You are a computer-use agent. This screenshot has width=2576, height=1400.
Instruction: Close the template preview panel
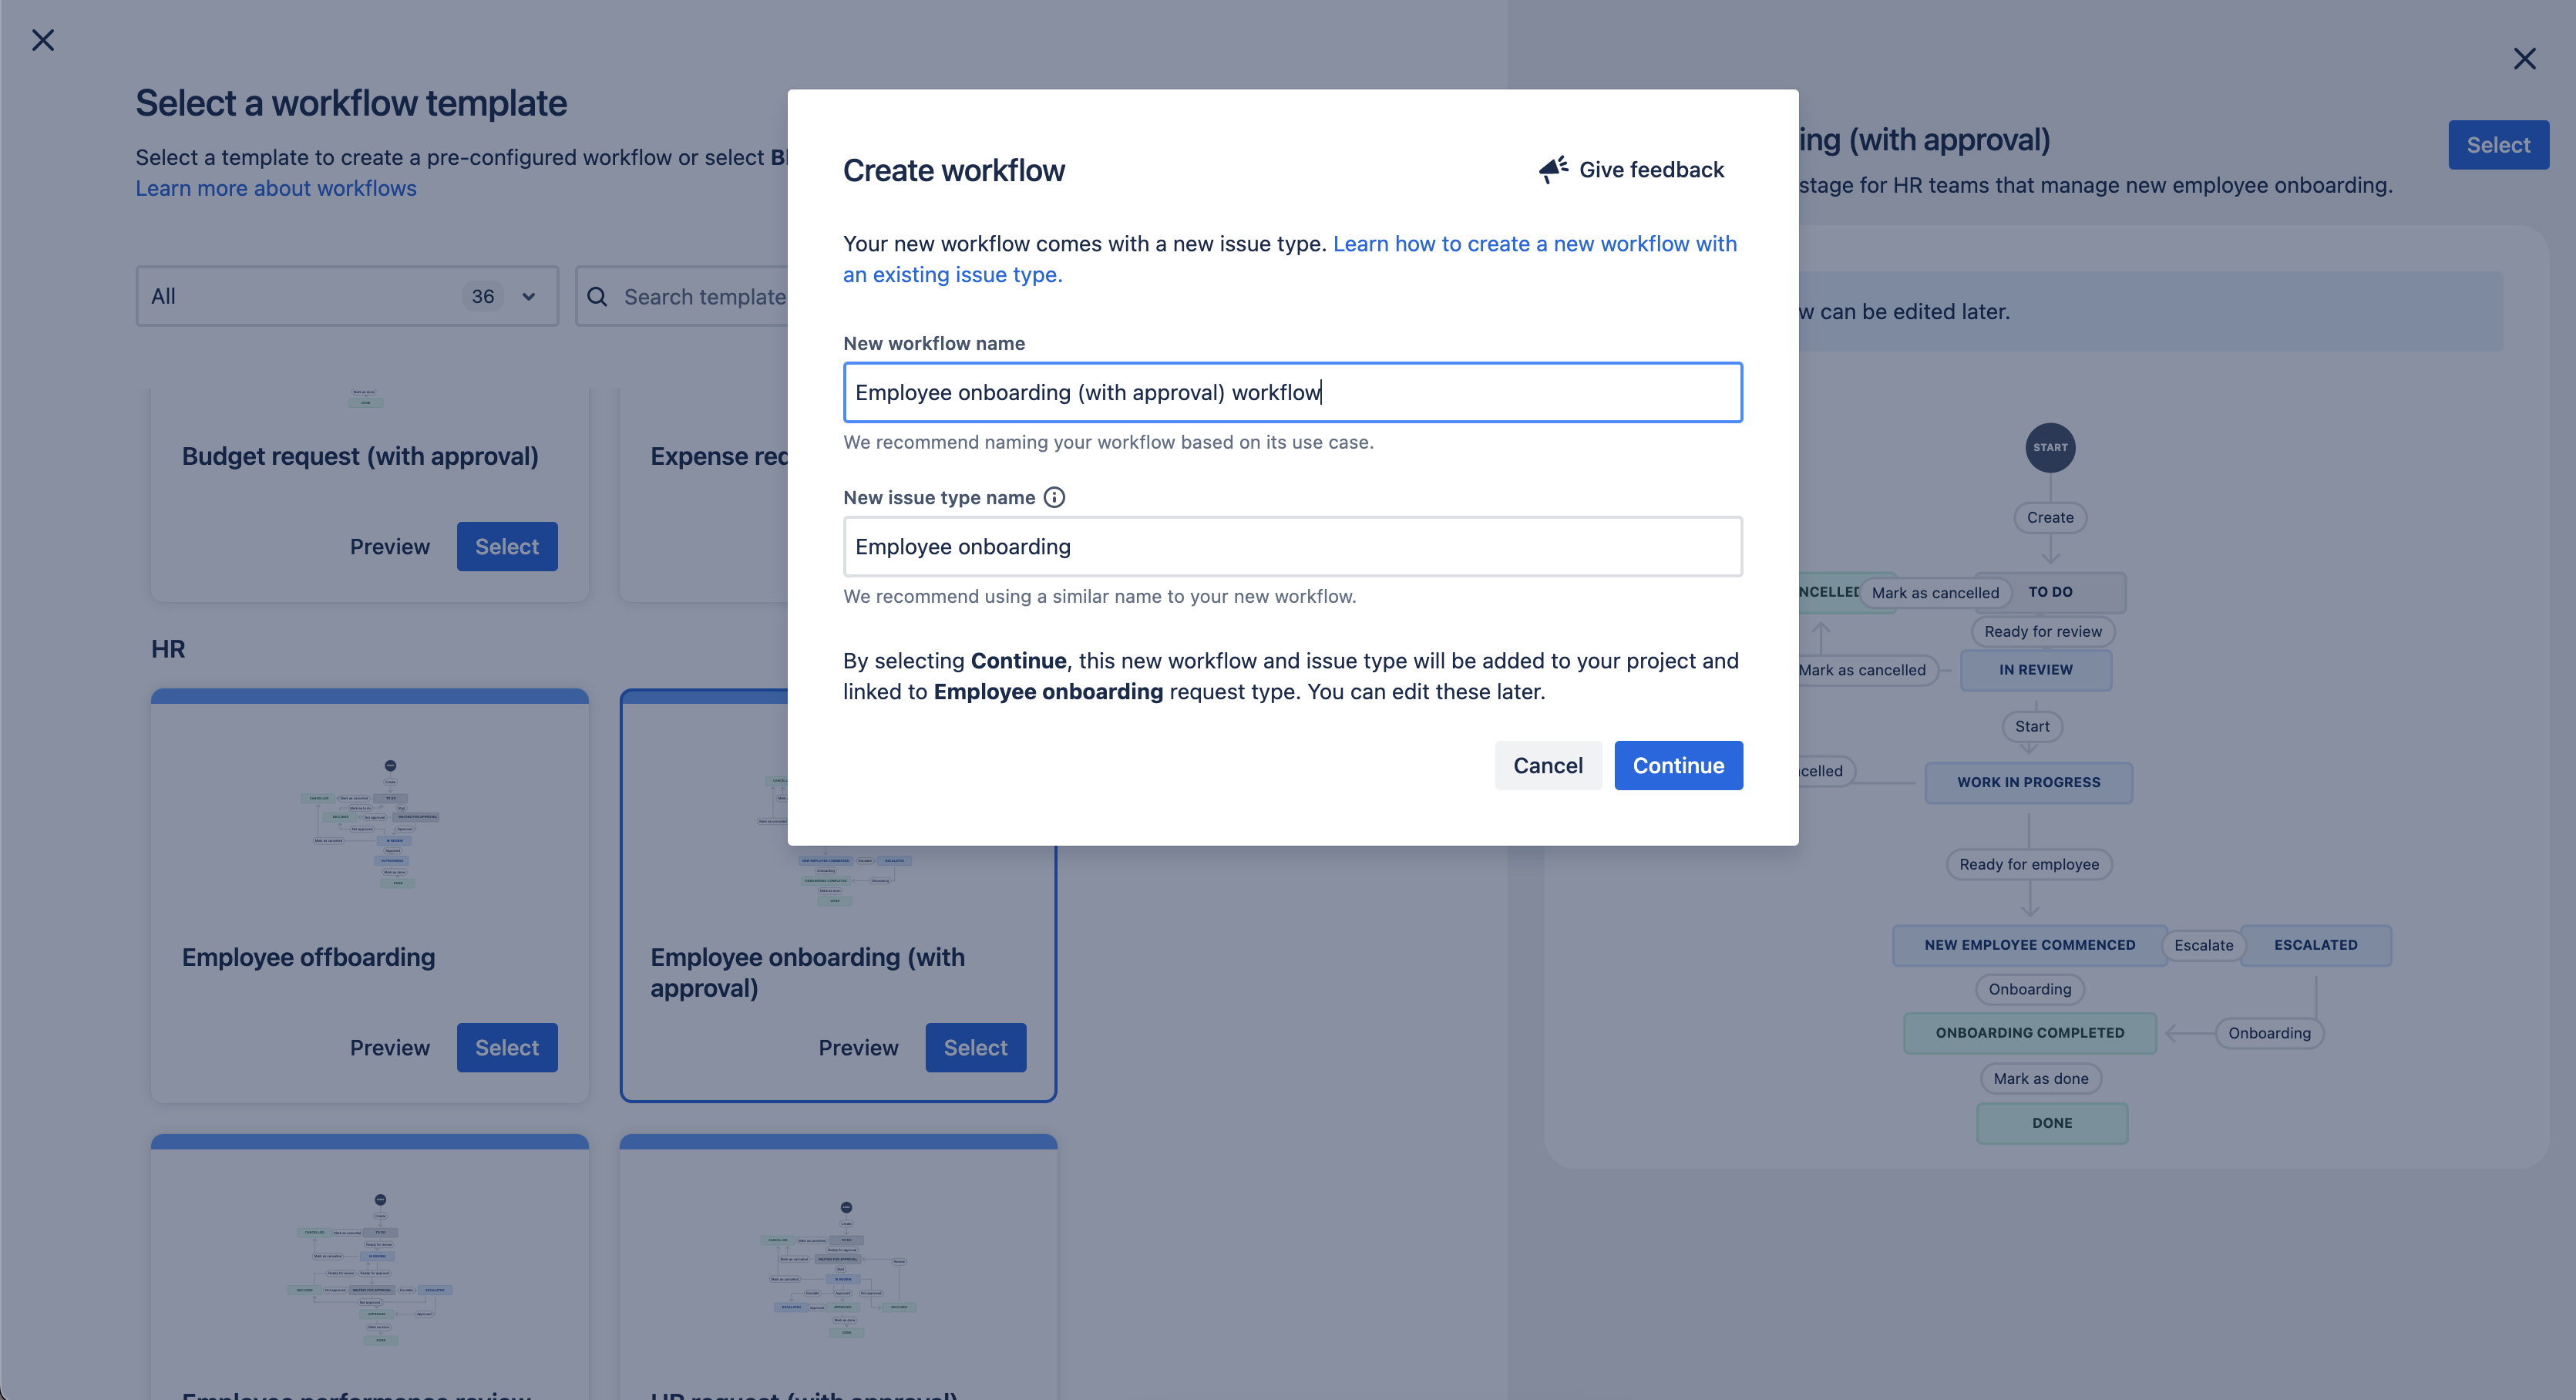pos(2526,59)
